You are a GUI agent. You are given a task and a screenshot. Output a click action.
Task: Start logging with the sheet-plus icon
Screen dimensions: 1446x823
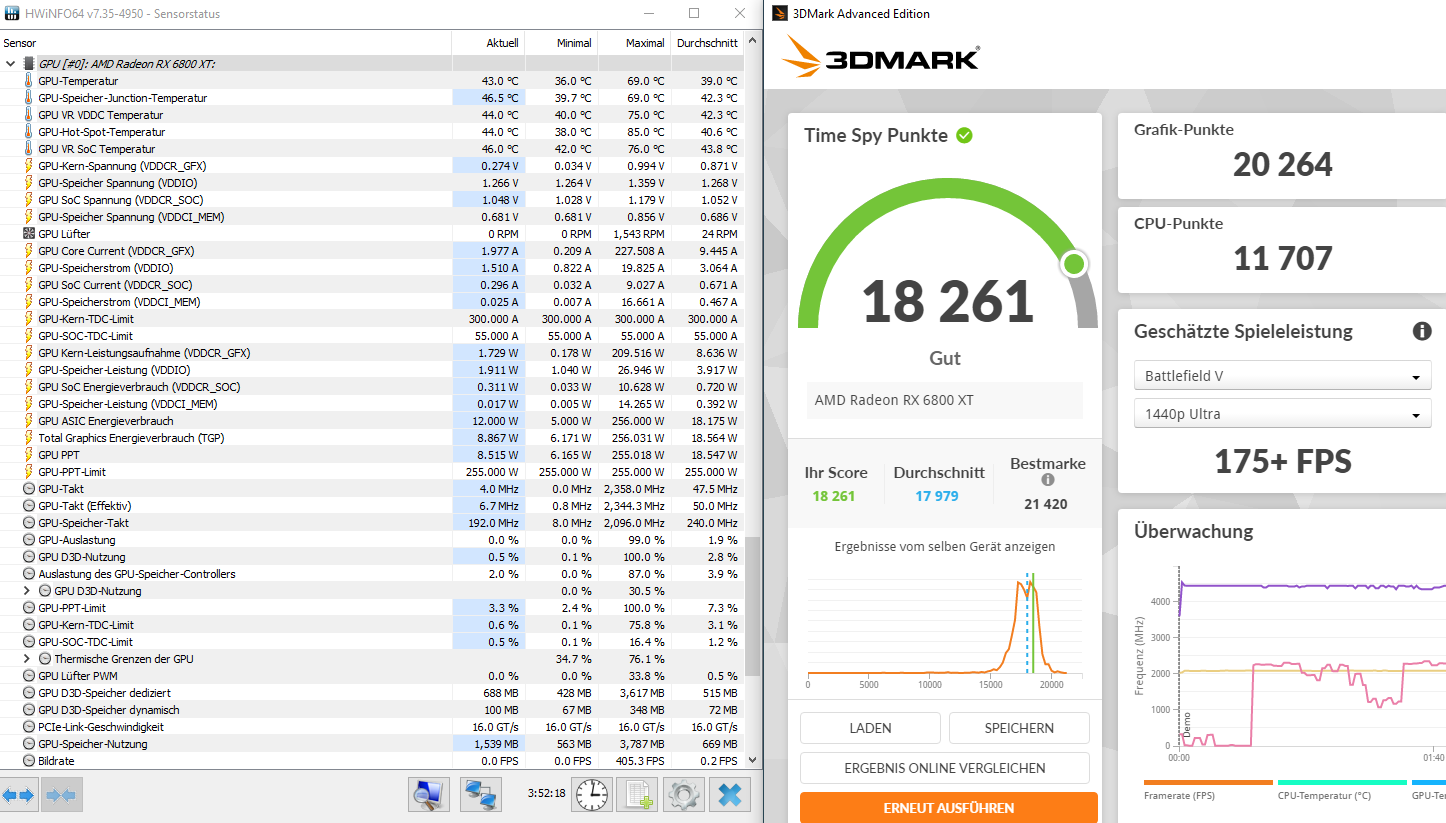(637, 795)
